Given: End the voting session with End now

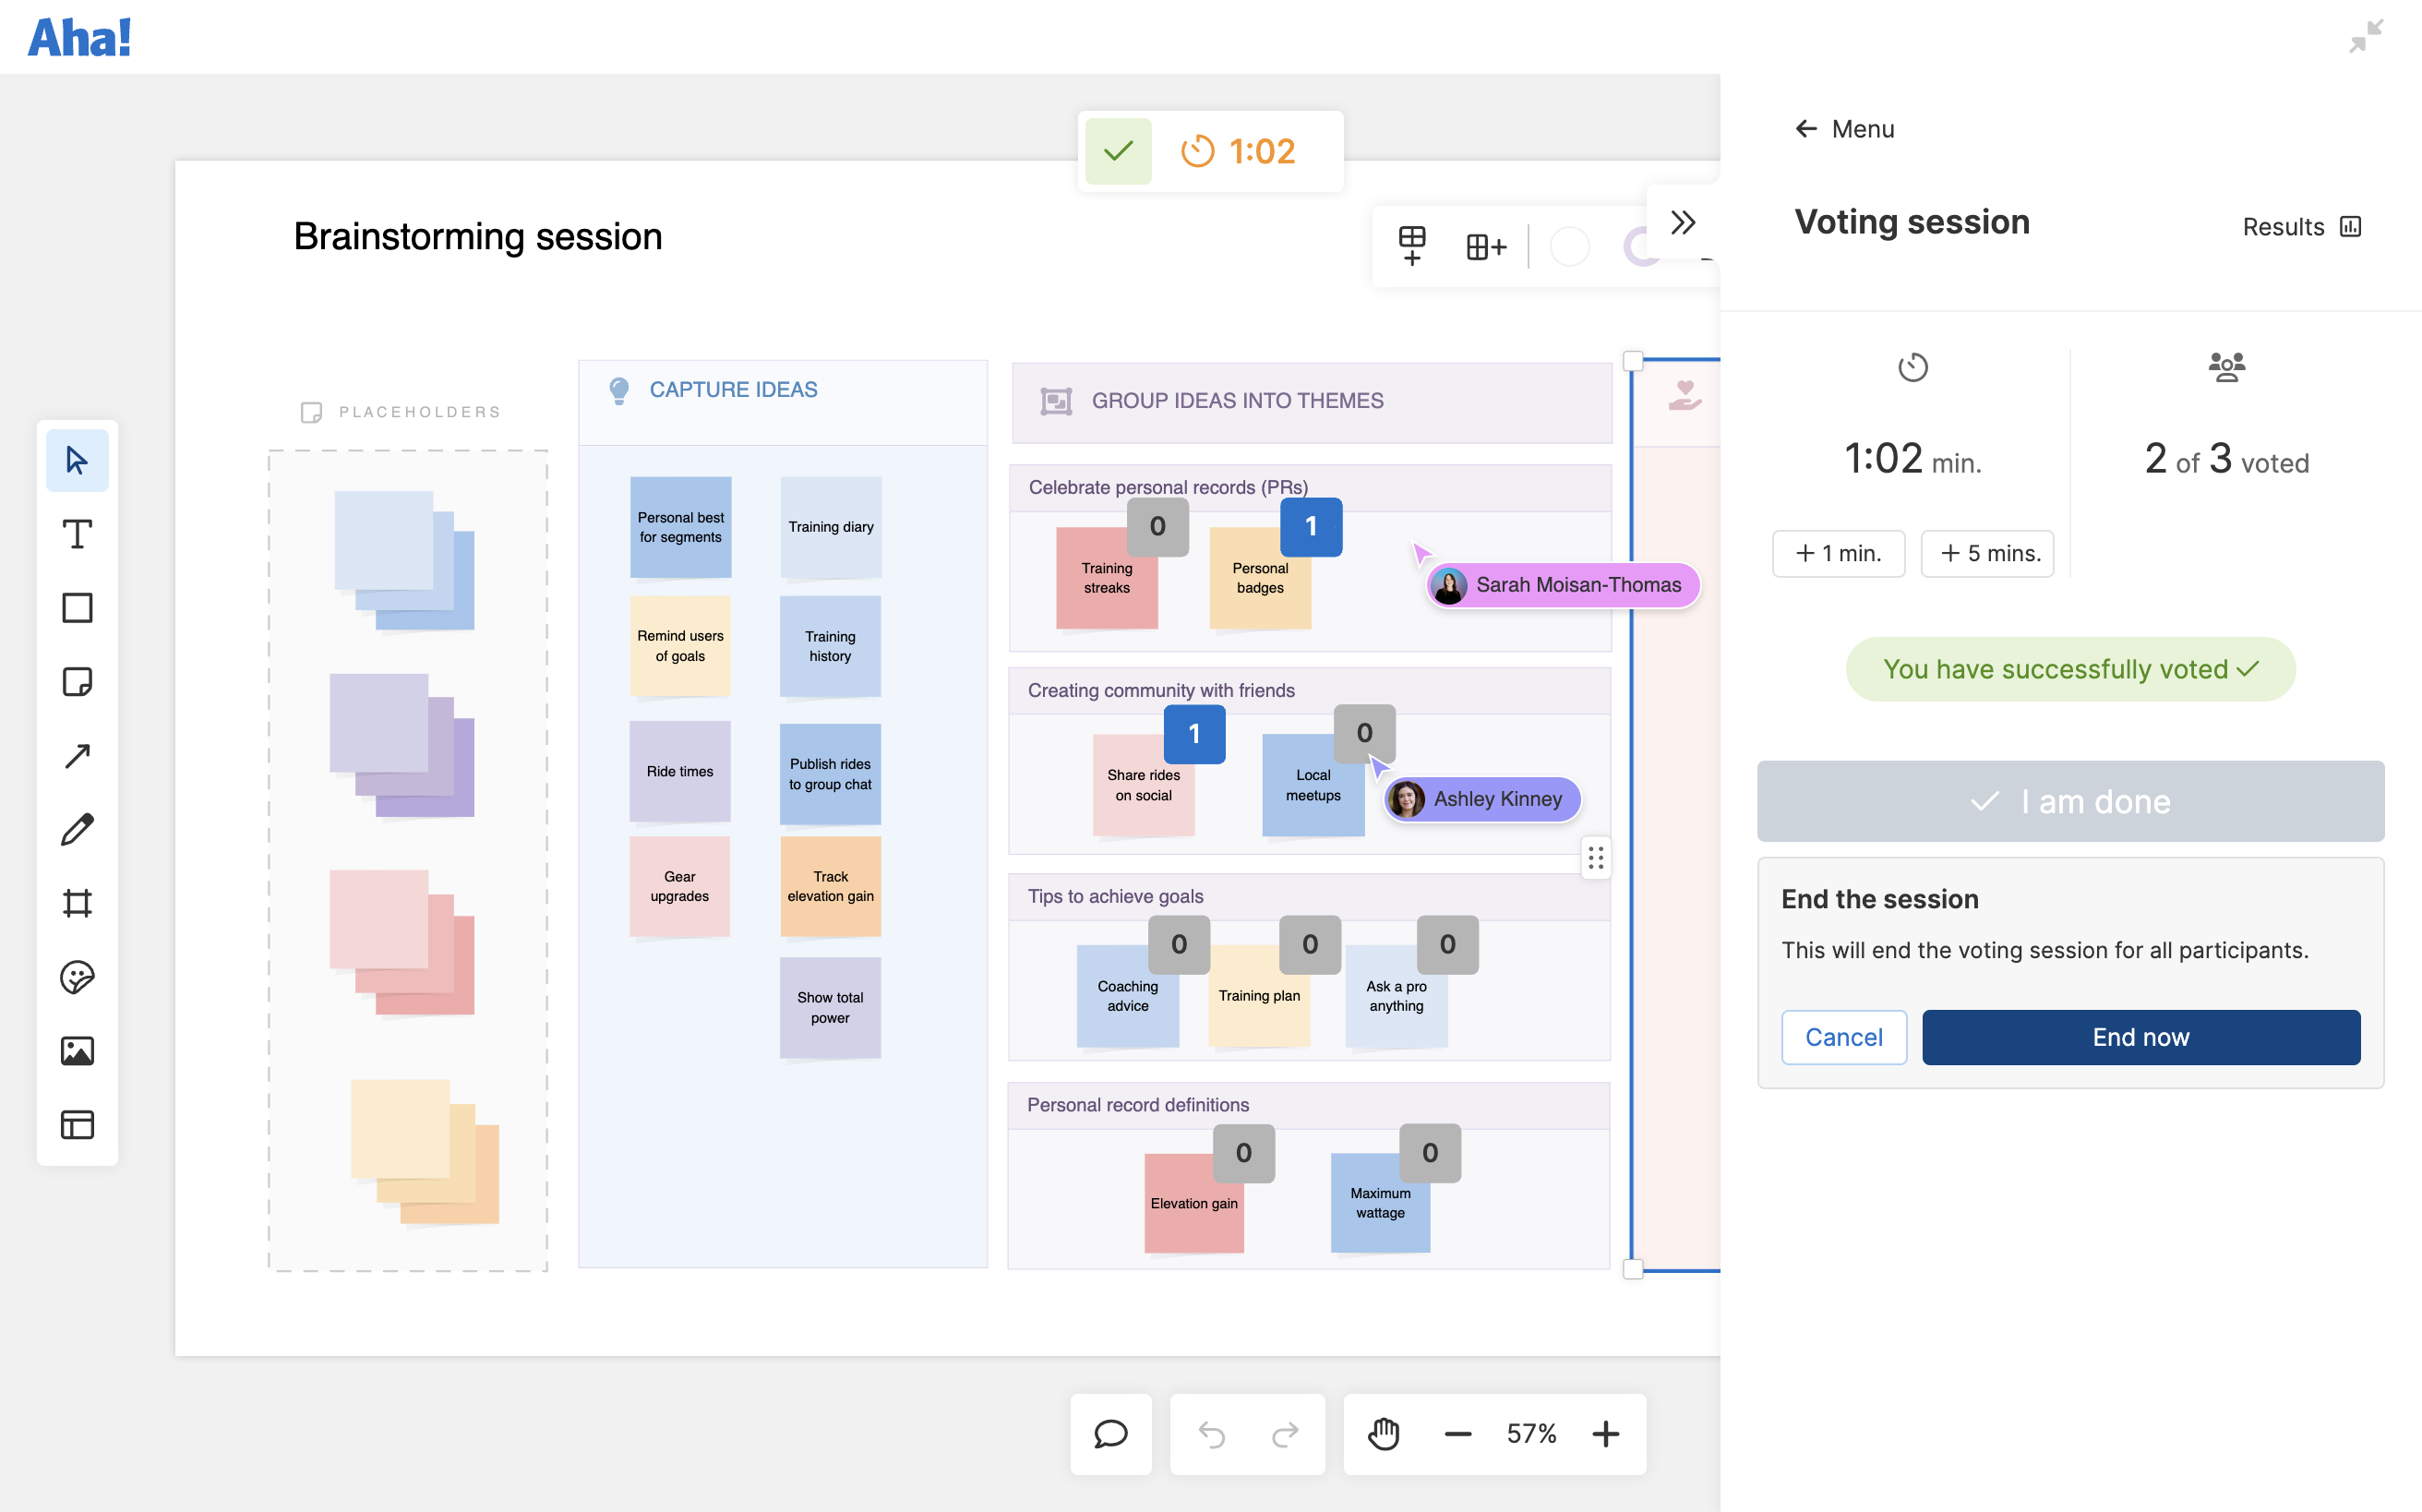Looking at the screenshot, I should pyautogui.click(x=2139, y=1037).
